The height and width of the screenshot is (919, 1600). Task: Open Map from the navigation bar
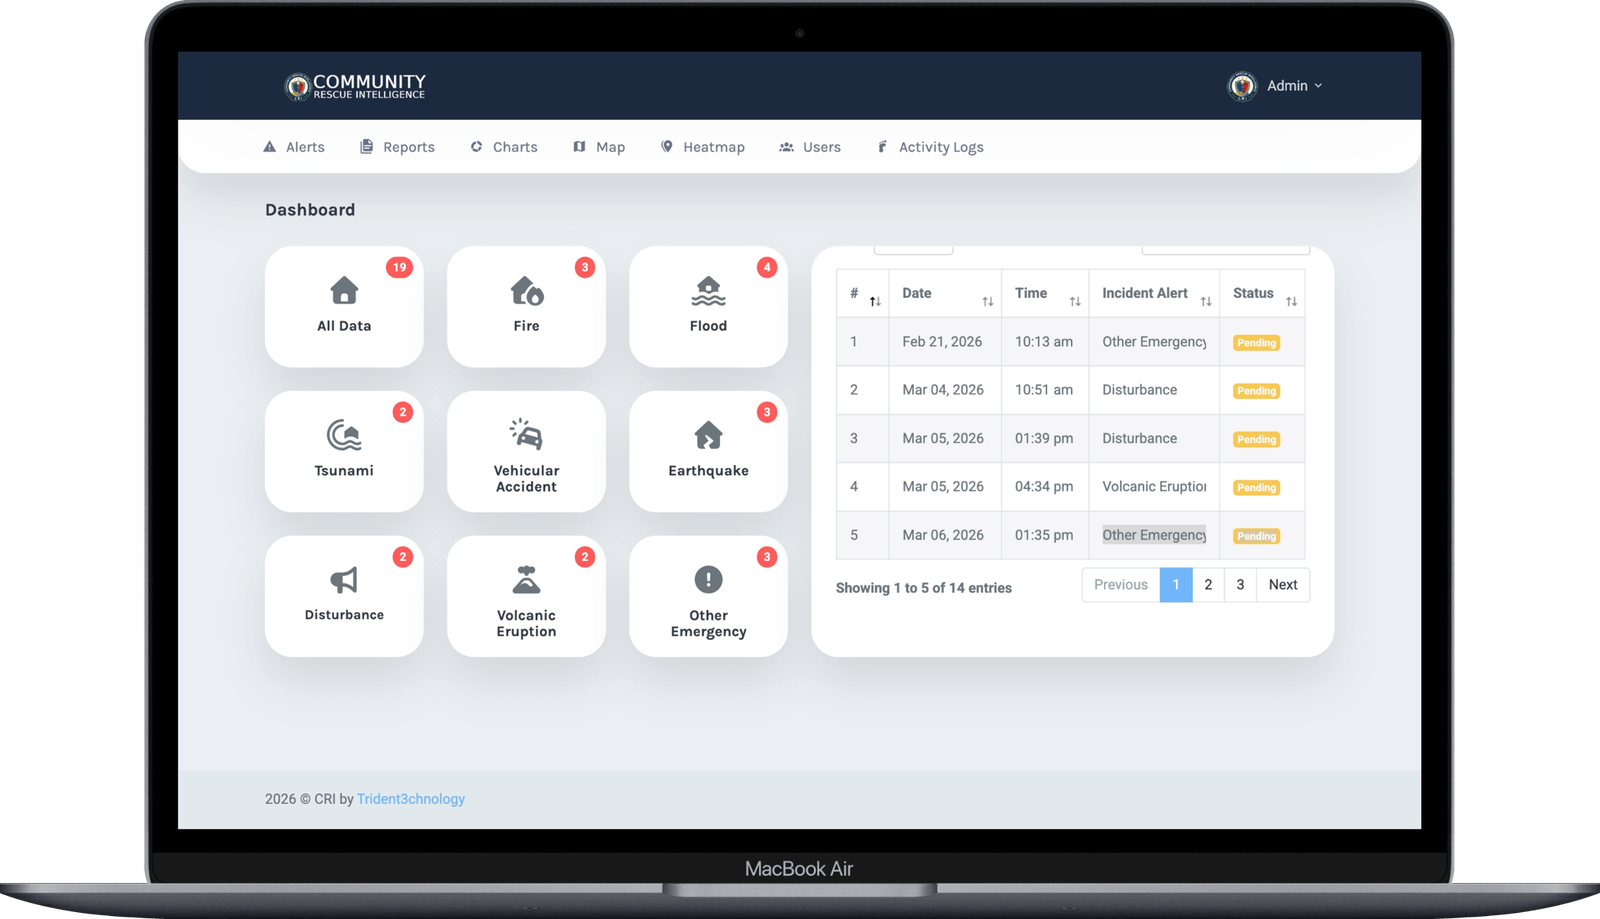coord(599,147)
